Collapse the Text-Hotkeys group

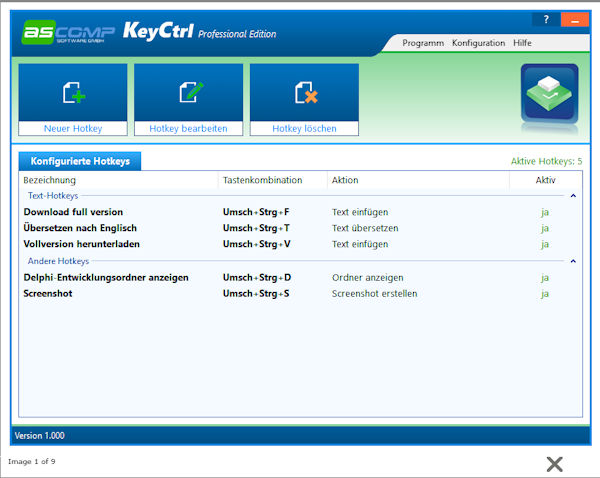pos(573,196)
